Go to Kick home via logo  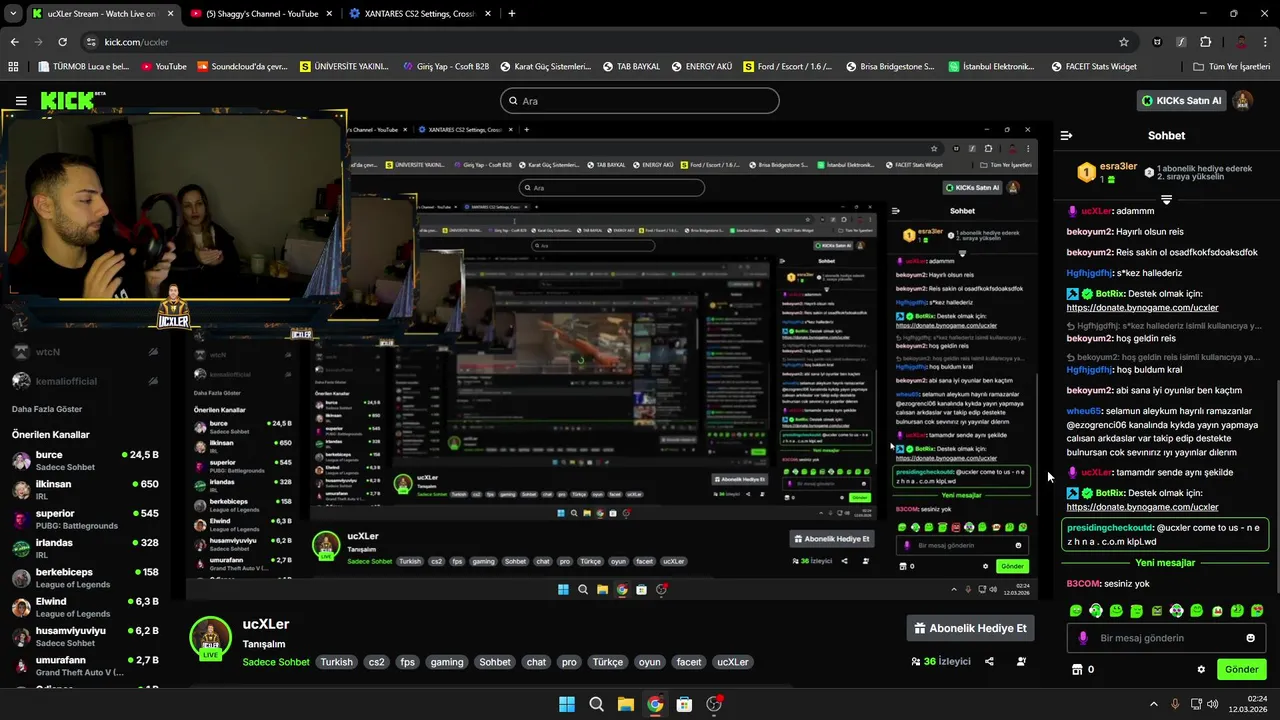coord(68,100)
